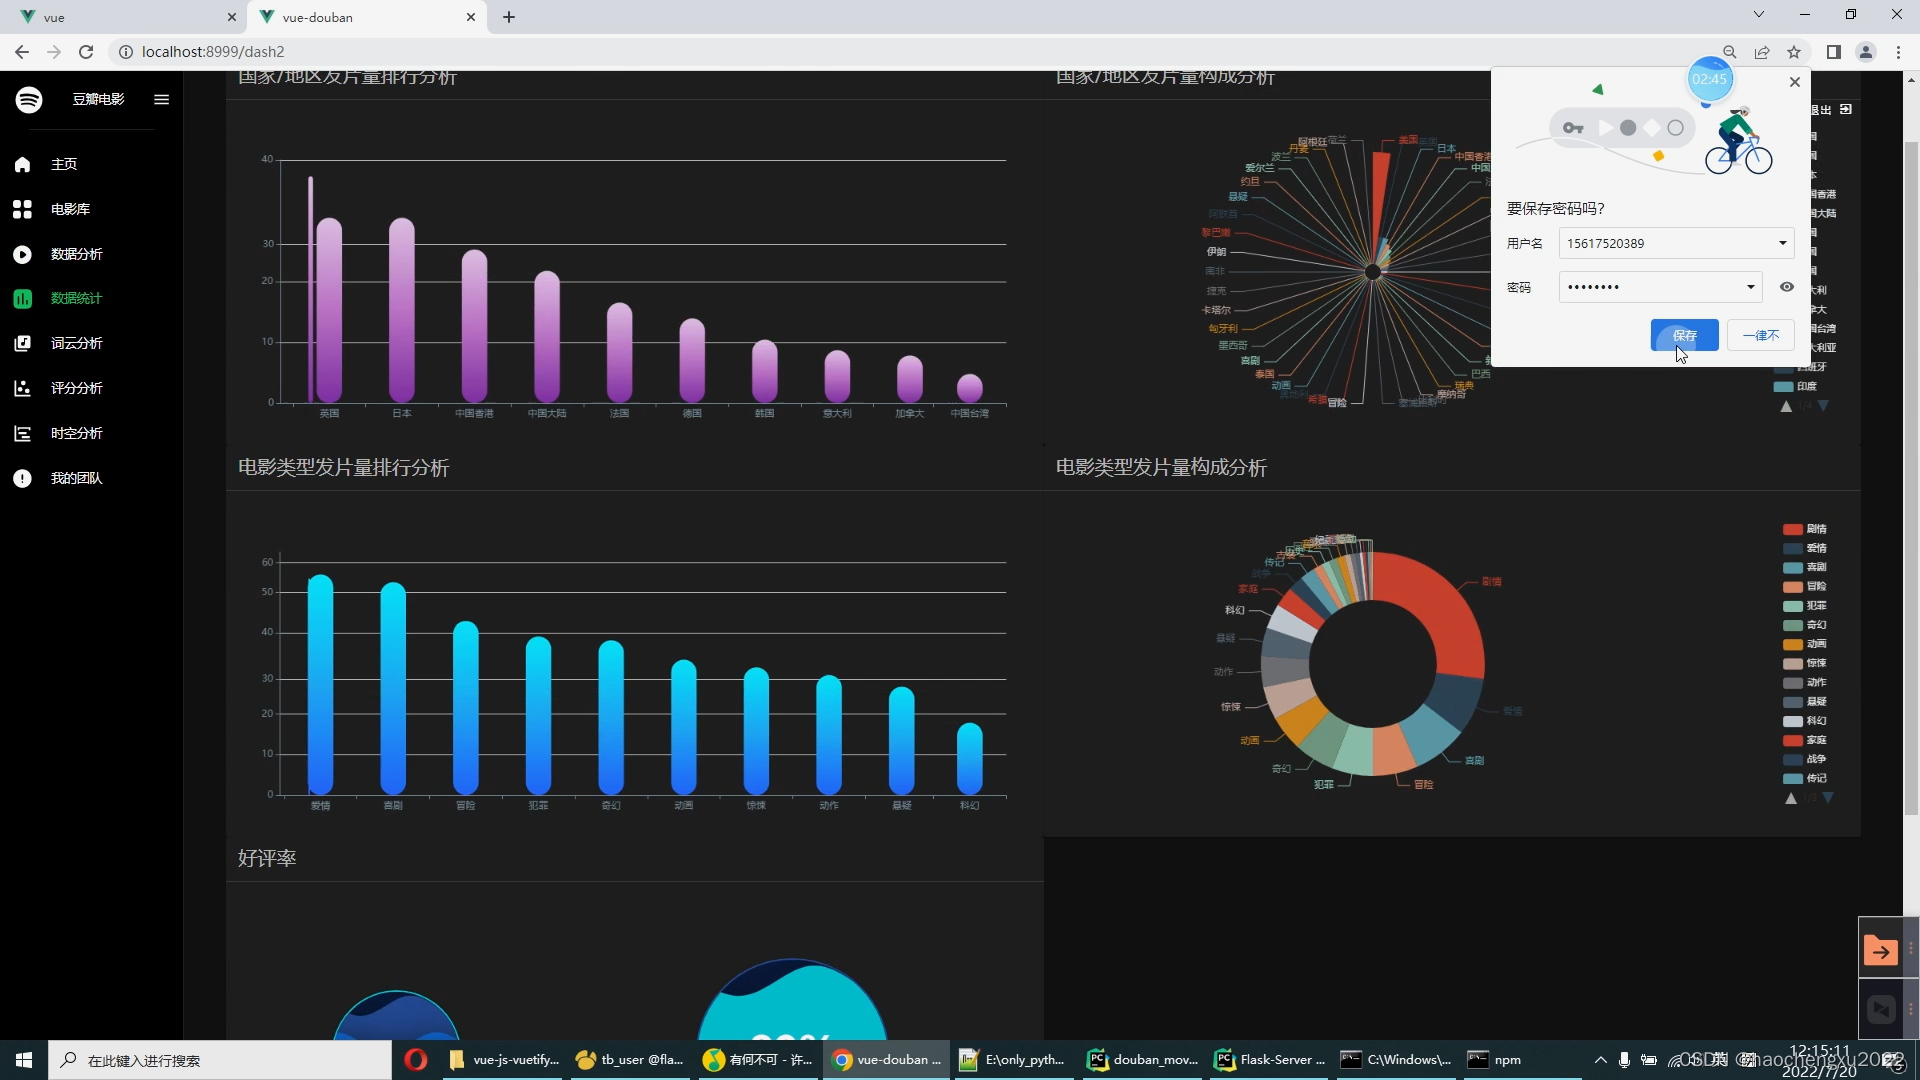Open the 我的团队 info icon
Viewport: 1920px width, 1080px height.
coord(22,478)
